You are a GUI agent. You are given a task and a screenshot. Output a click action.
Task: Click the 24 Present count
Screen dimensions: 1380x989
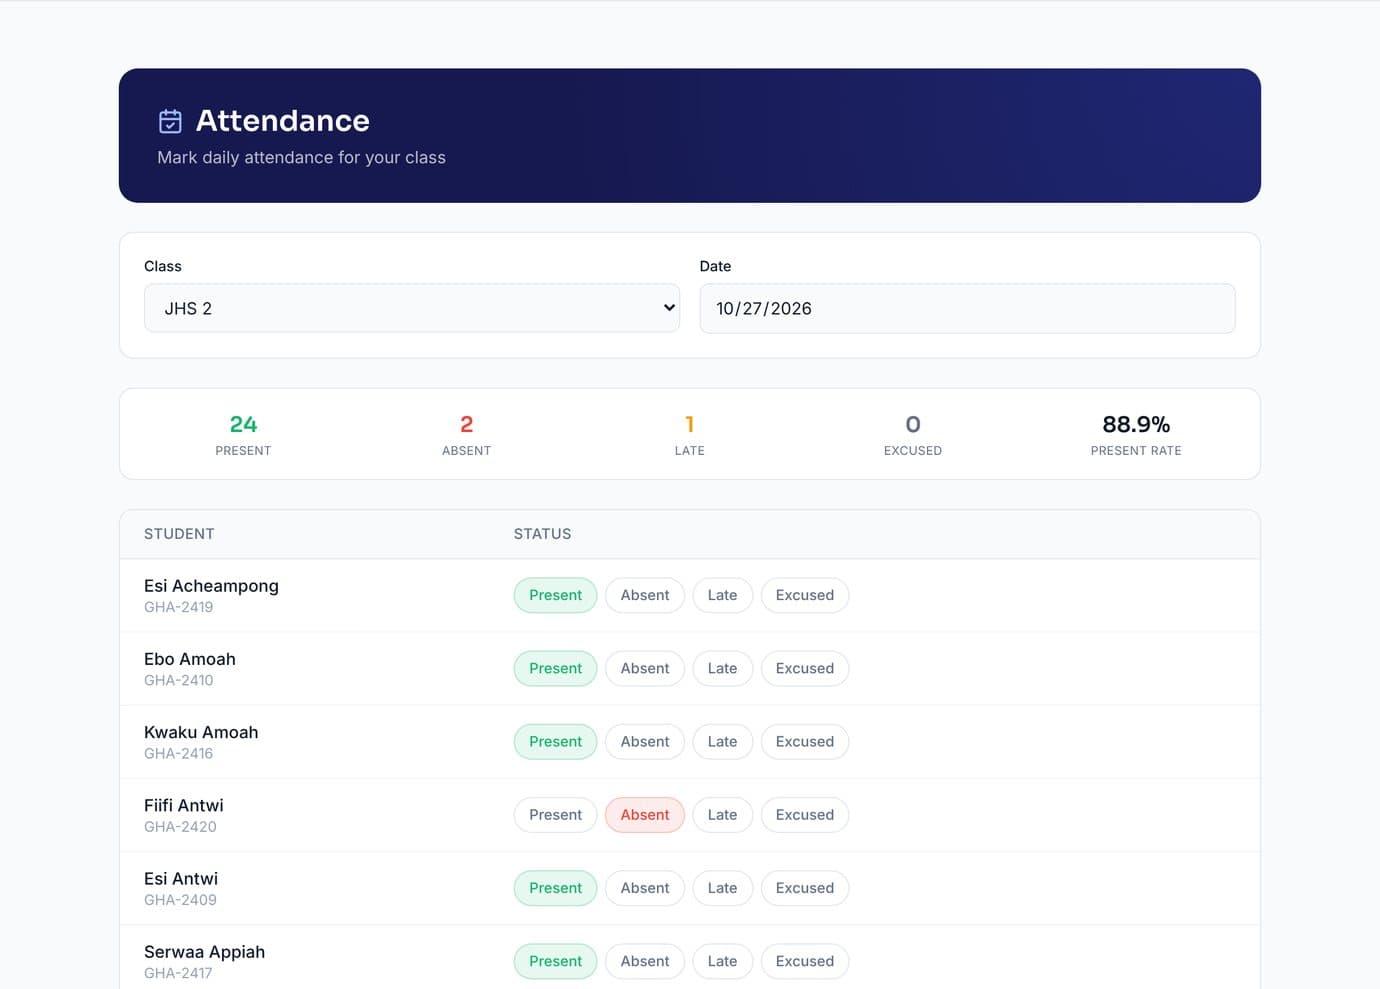(243, 424)
